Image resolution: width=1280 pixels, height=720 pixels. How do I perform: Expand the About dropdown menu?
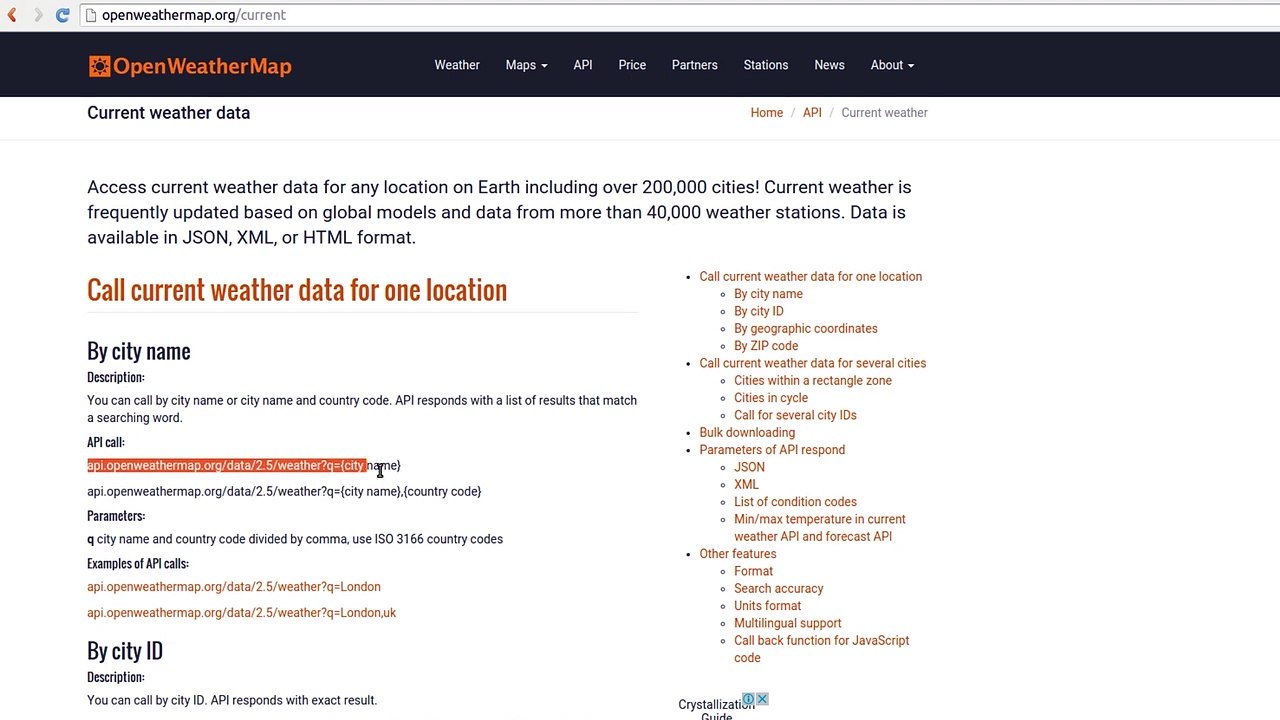pyautogui.click(x=892, y=65)
